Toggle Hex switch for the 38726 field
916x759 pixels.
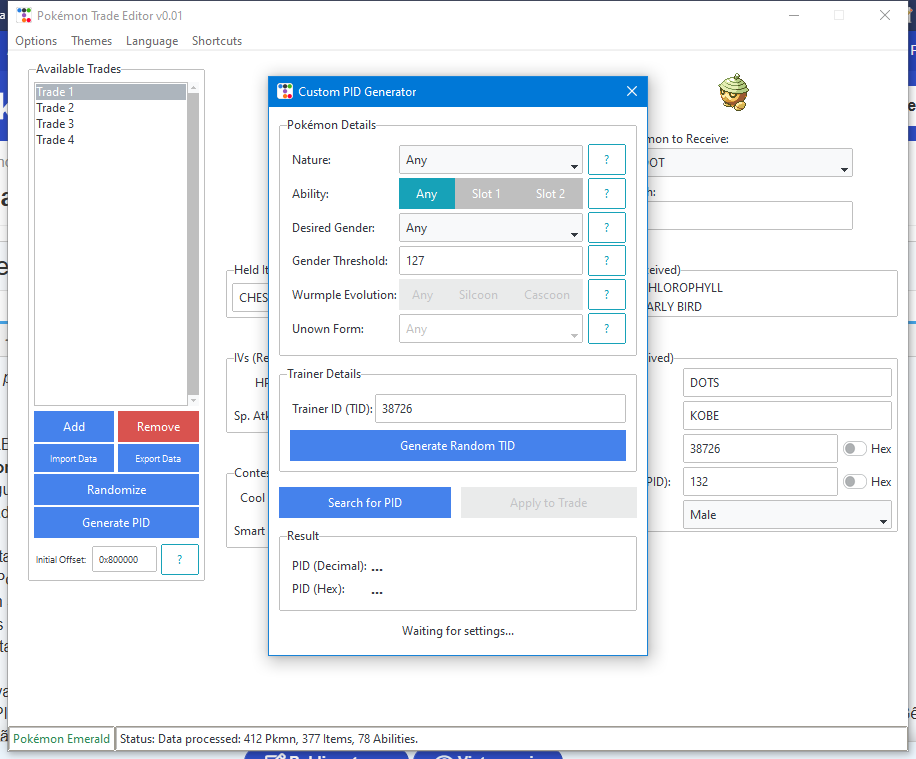click(855, 449)
